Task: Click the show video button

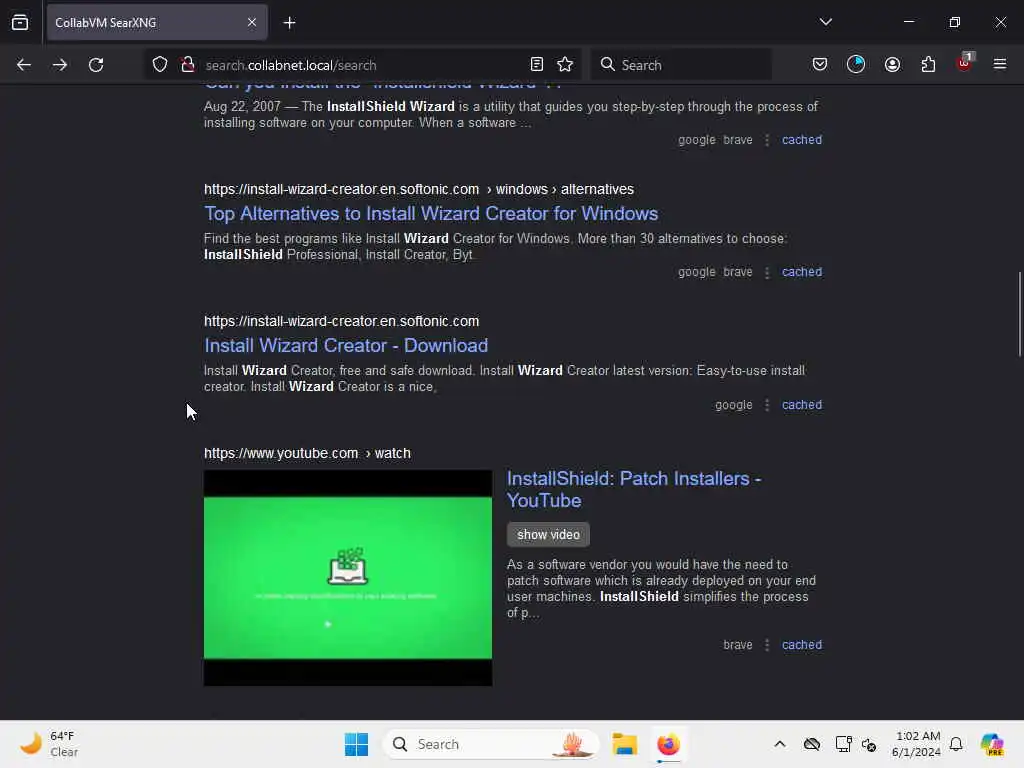Action: pyautogui.click(x=549, y=534)
